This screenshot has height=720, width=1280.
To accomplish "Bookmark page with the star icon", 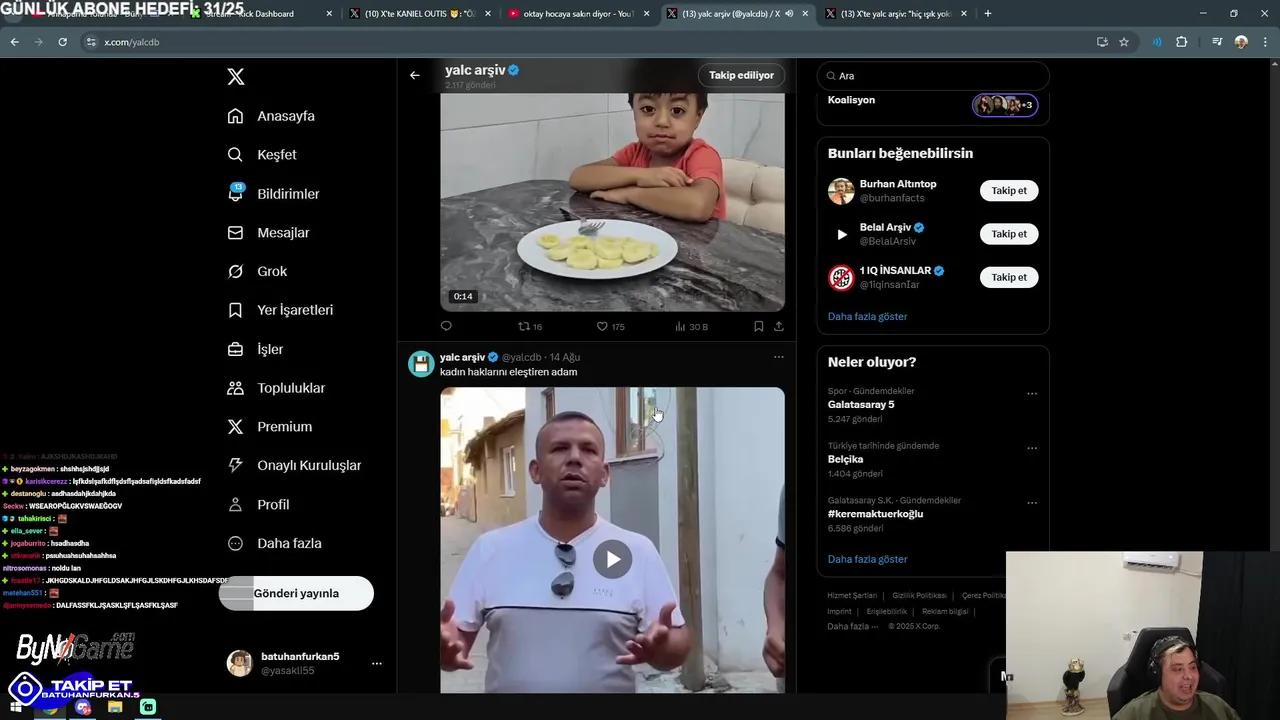I will (x=1124, y=42).
